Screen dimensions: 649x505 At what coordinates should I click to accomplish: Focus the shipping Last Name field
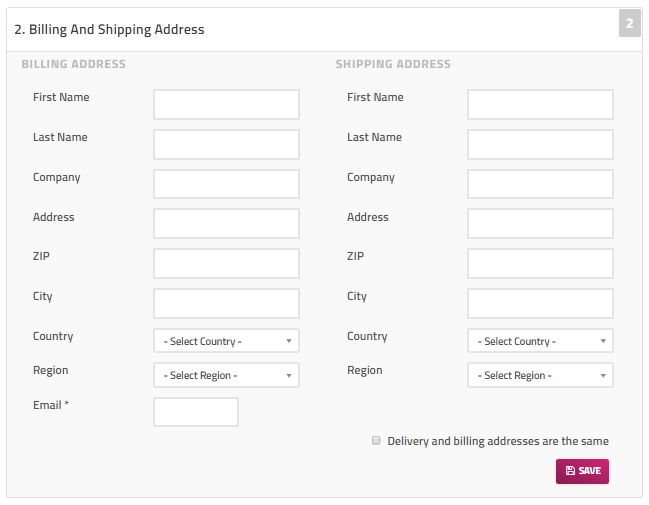540,144
